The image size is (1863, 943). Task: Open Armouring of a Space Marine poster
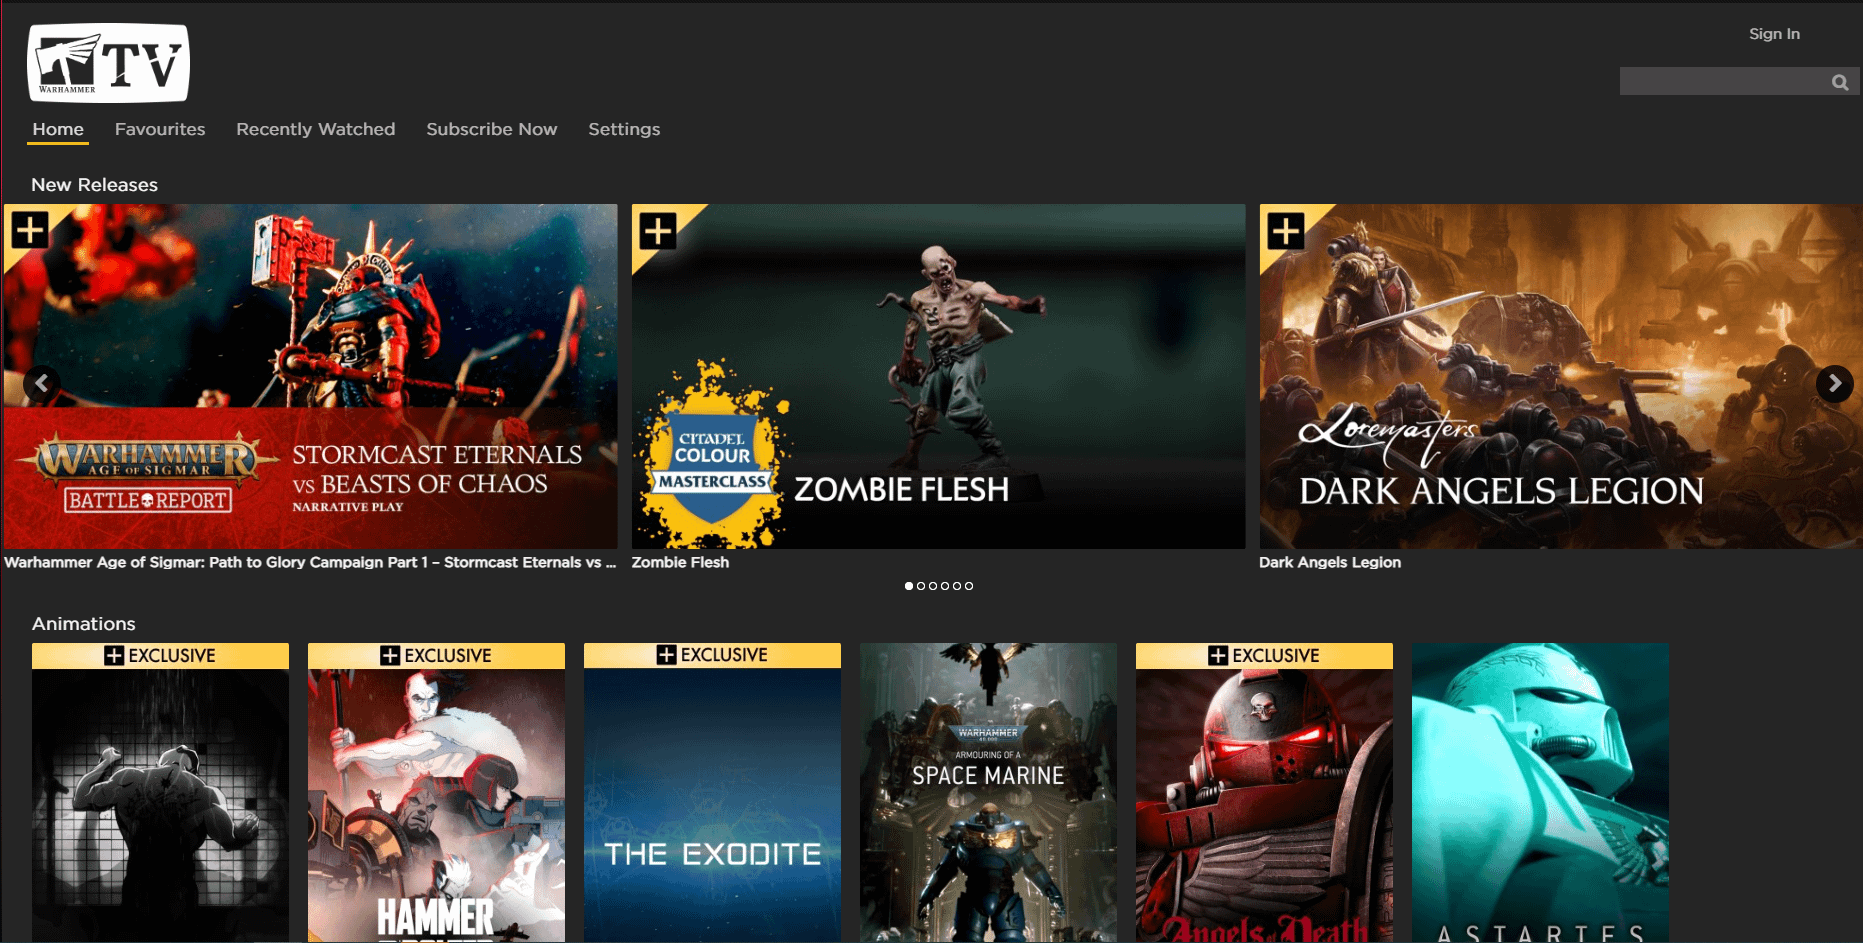coord(988,793)
